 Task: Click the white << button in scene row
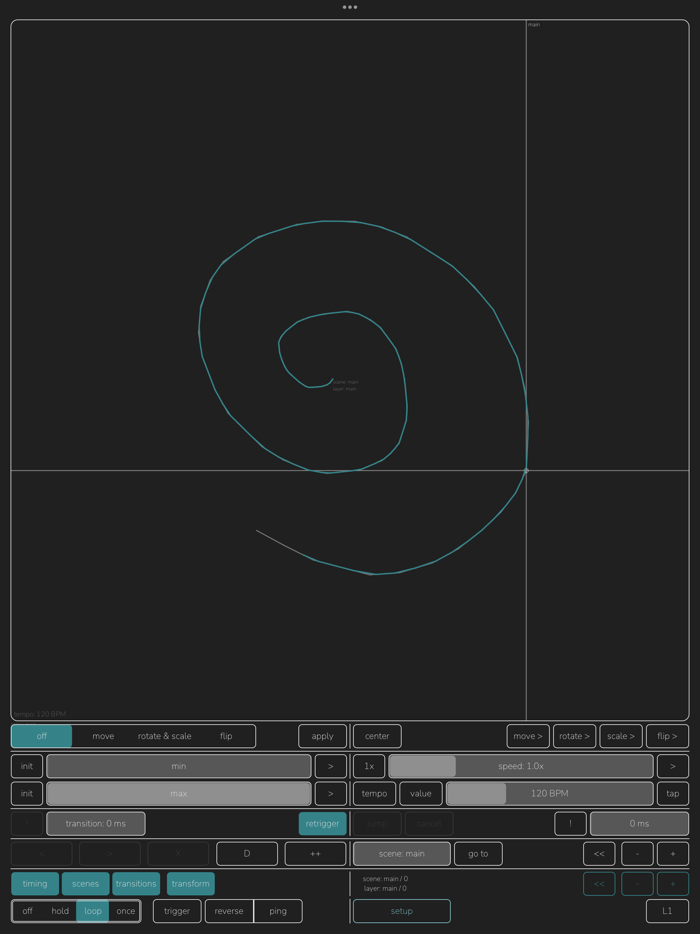[x=599, y=854]
